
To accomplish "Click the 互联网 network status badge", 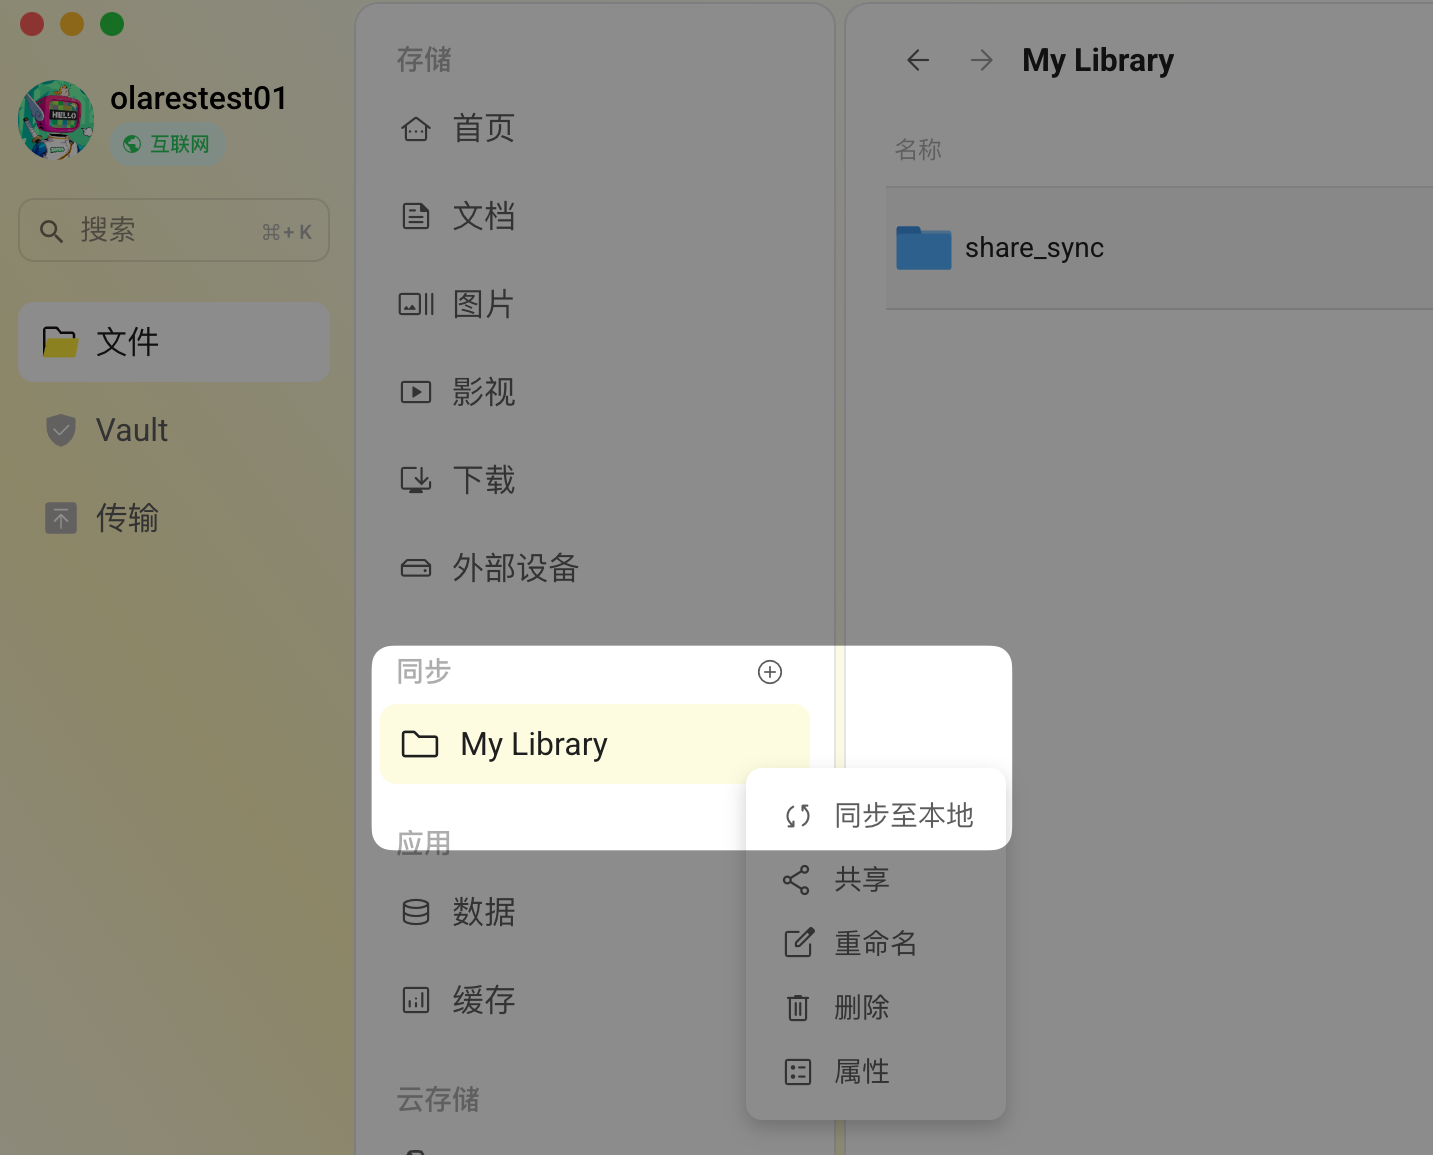I will coord(168,145).
